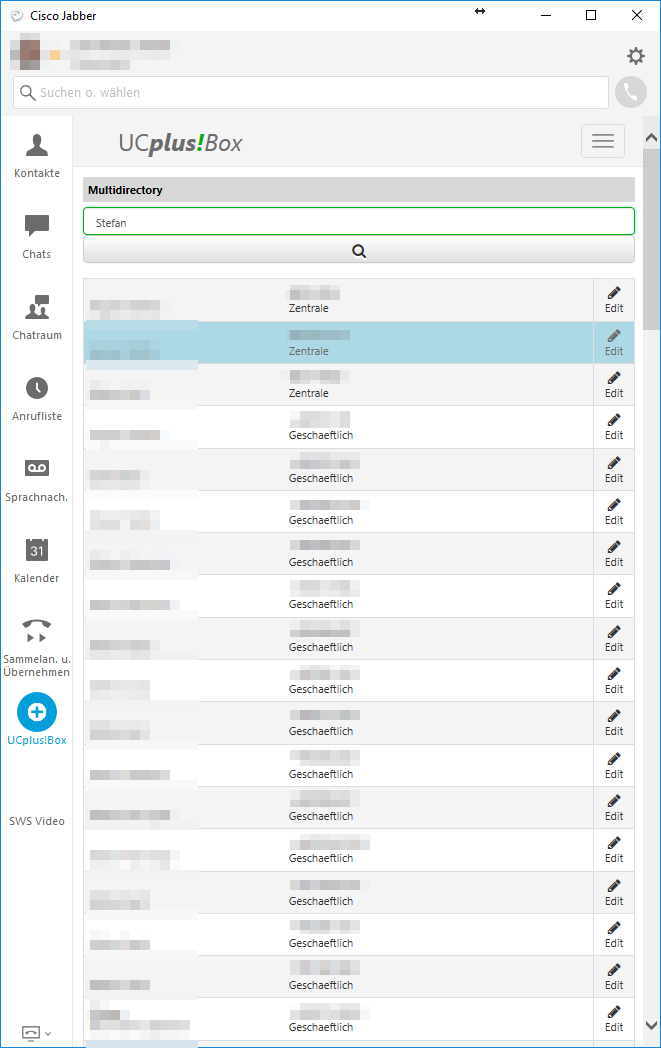Select the topmost Zentrale result row
The height and width of the screenshot is (1048, 661).
point(338,300)
